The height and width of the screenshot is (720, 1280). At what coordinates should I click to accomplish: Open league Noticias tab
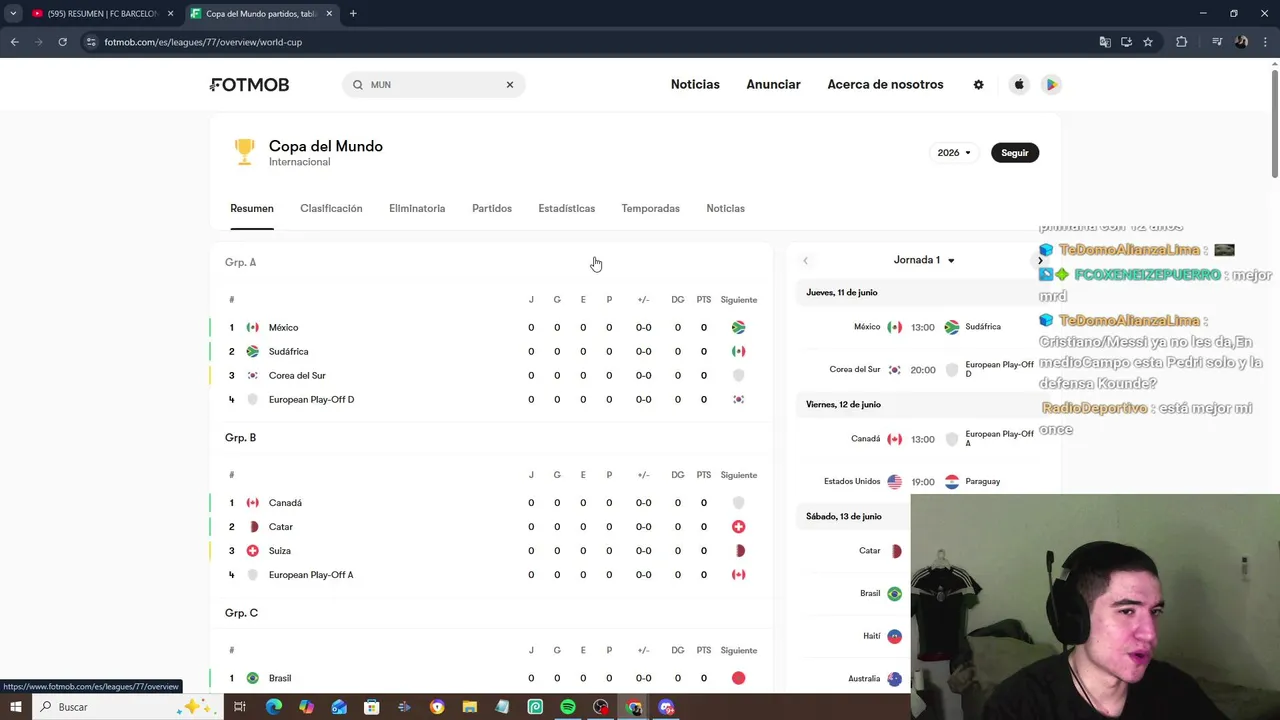(725, 208)
